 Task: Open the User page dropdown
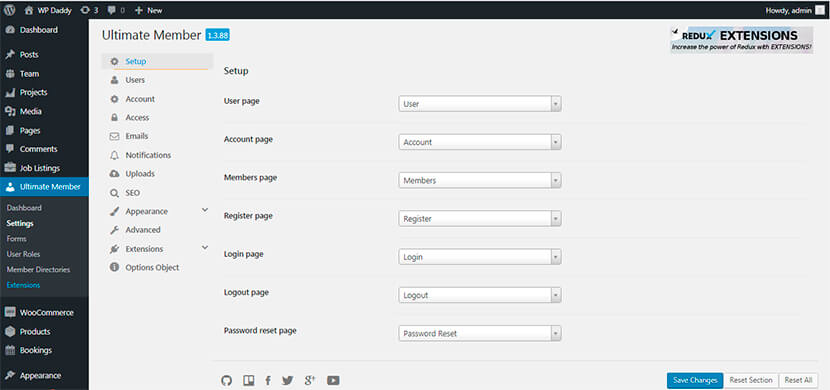point(480,104)
